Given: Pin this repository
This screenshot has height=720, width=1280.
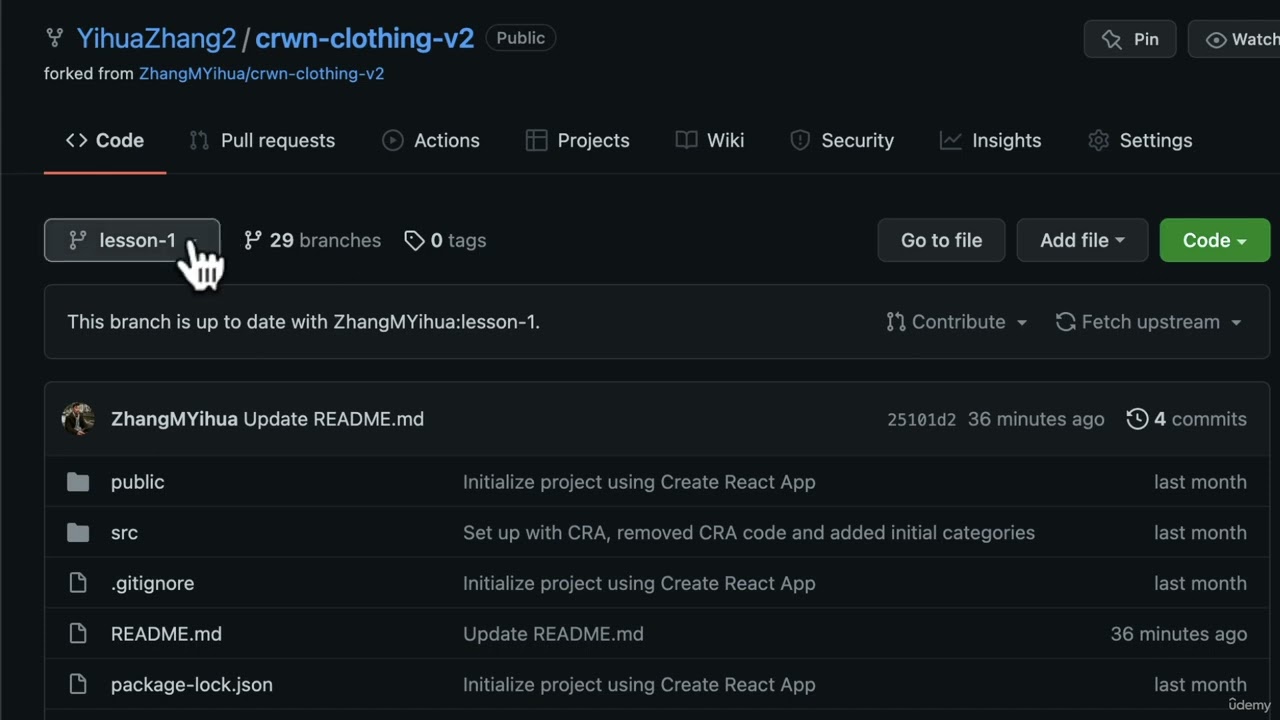Looking at the screenshot, I should coord(1130,39).
